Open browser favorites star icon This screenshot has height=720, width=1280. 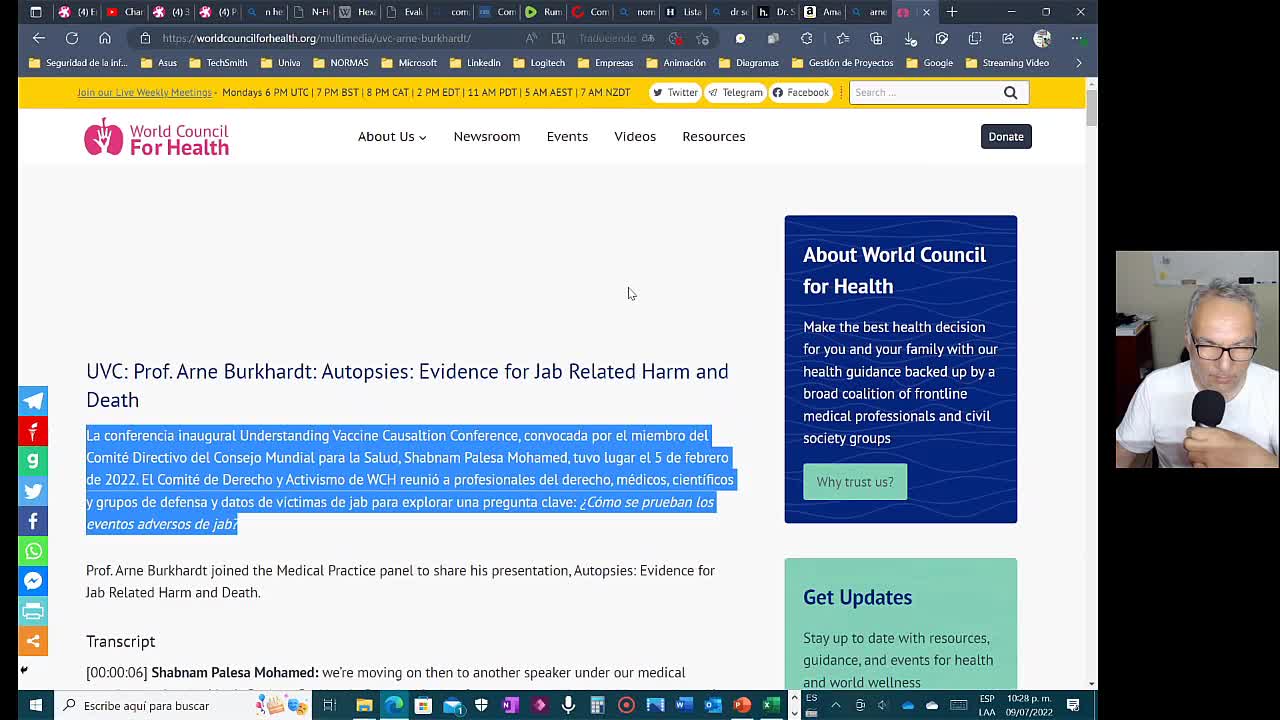tap(843, 38)
